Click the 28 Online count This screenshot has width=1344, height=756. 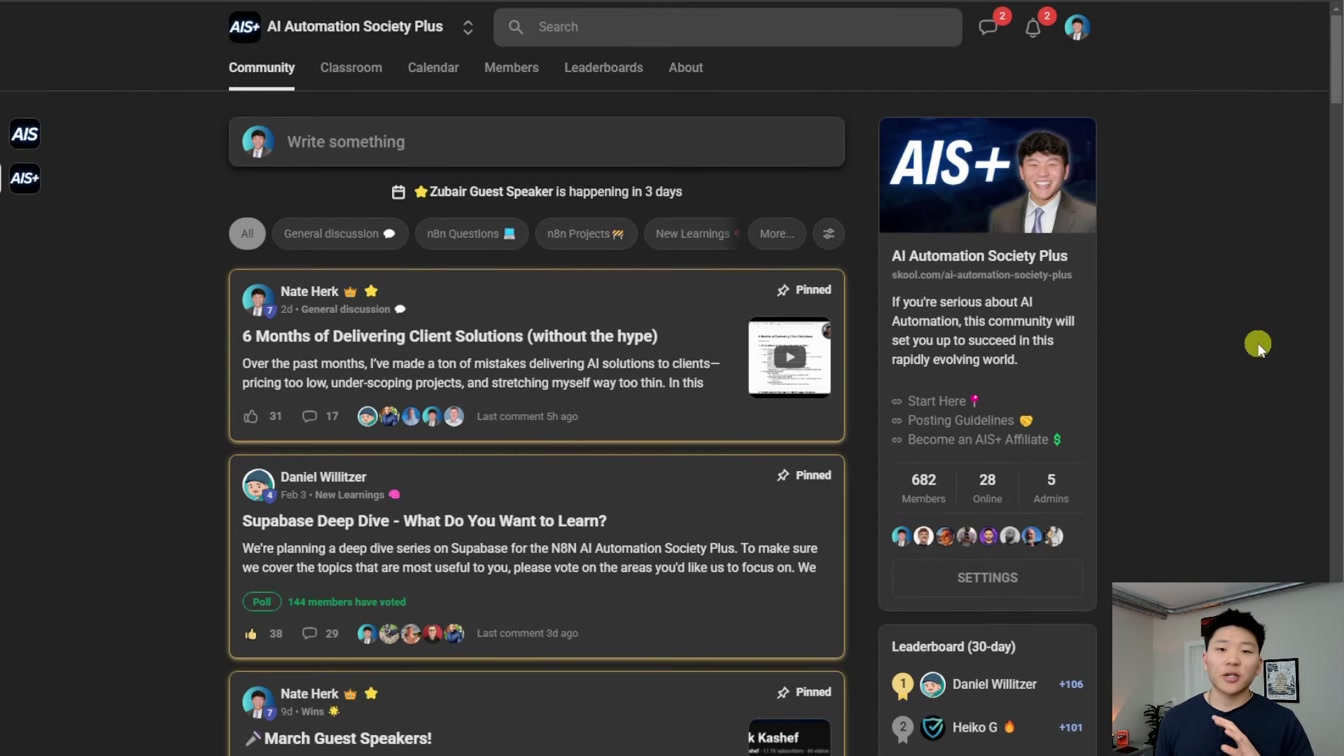(x=987, y=488)
